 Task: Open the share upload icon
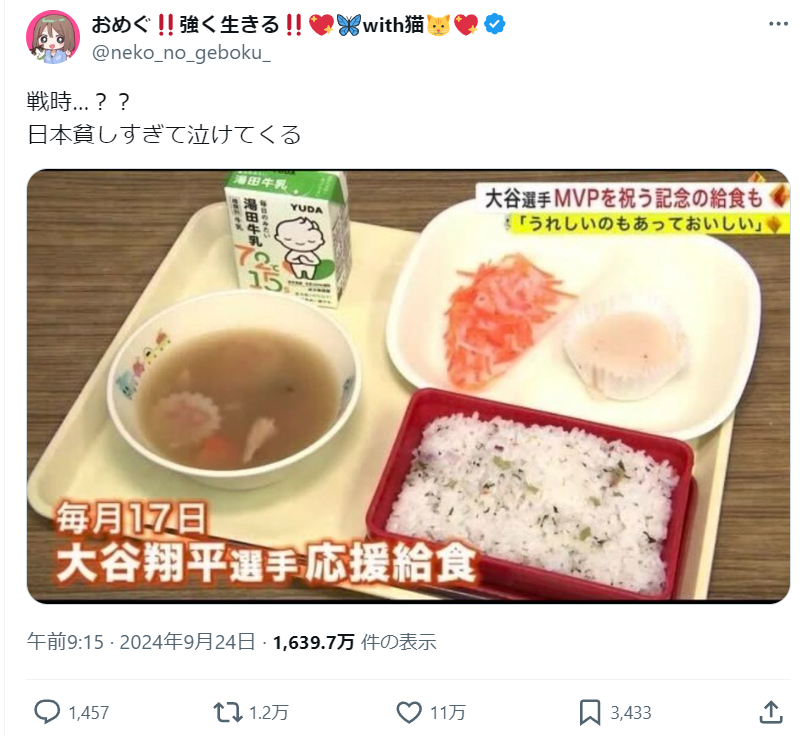click(x=771, y=712)
